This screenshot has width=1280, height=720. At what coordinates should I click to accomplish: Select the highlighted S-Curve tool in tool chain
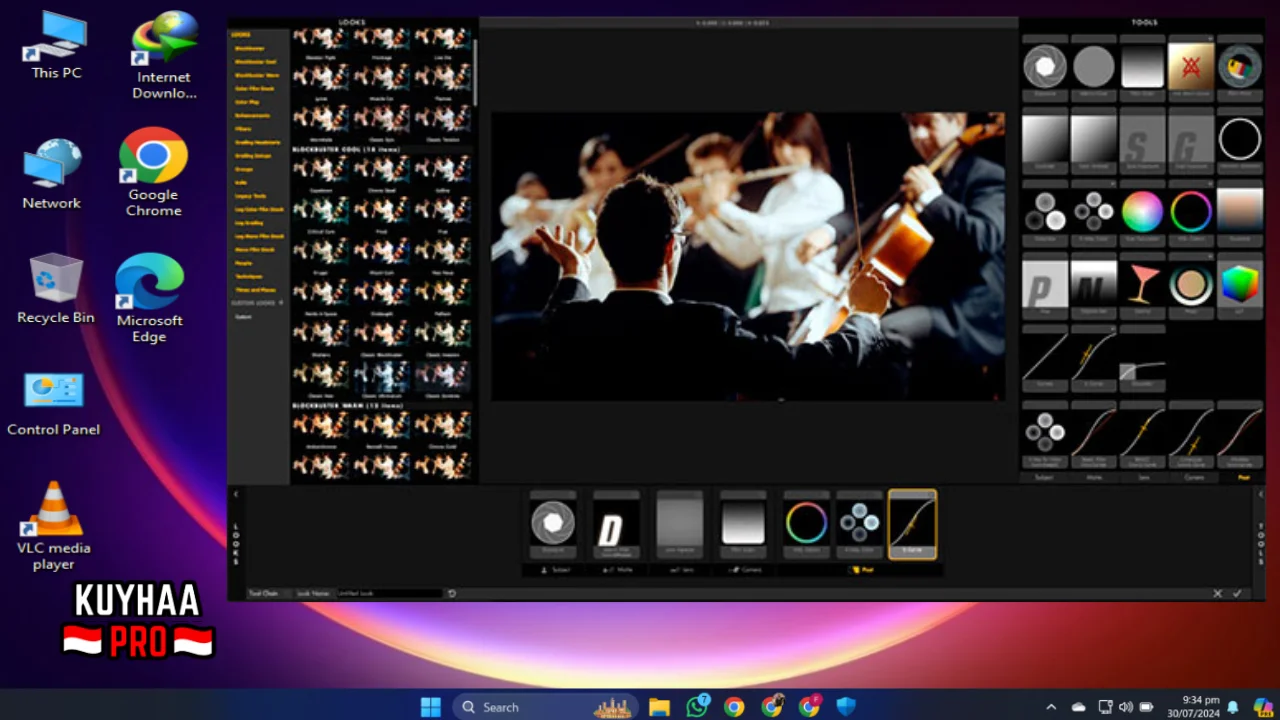pyautogui.click(x=912, y=524)
